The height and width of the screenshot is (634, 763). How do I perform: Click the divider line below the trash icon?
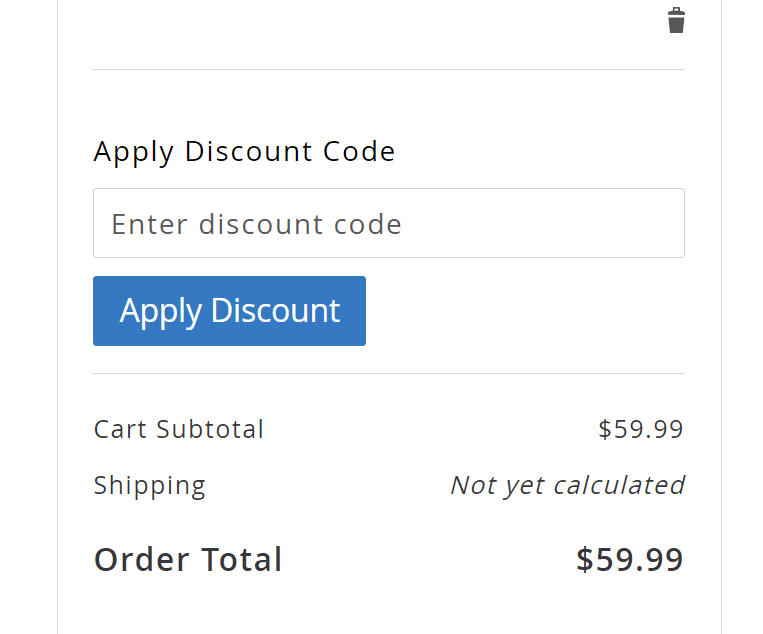click(389, 70)
